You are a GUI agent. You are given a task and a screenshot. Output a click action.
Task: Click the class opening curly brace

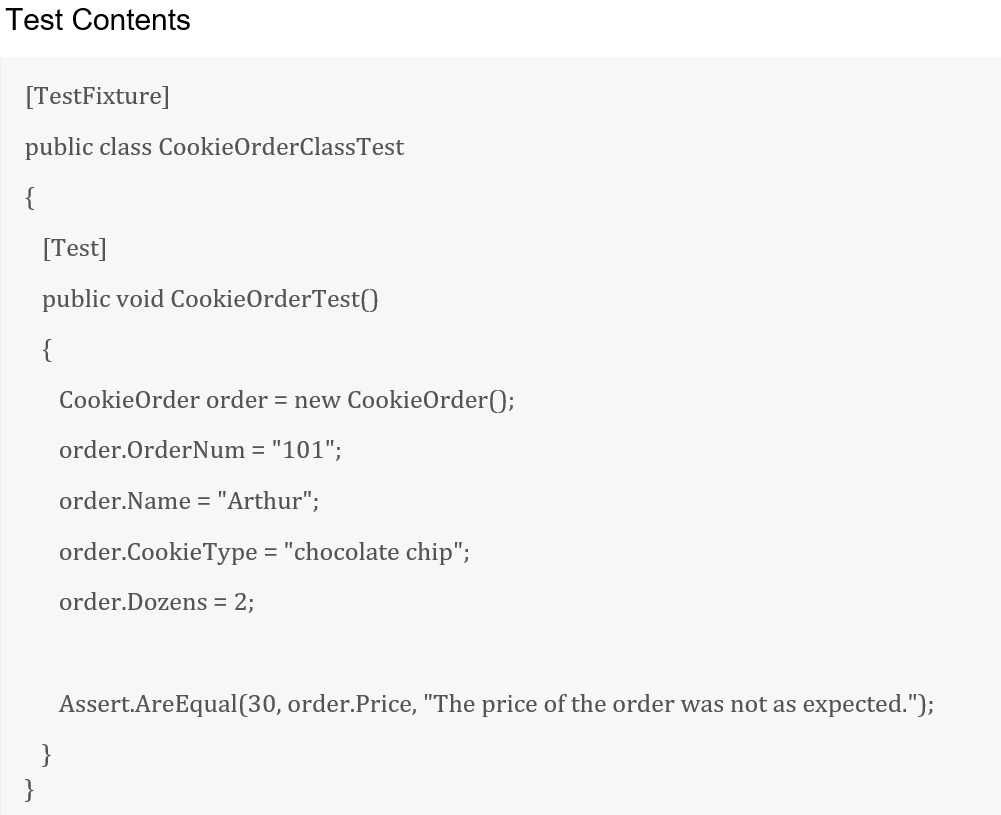click(29, 198)
